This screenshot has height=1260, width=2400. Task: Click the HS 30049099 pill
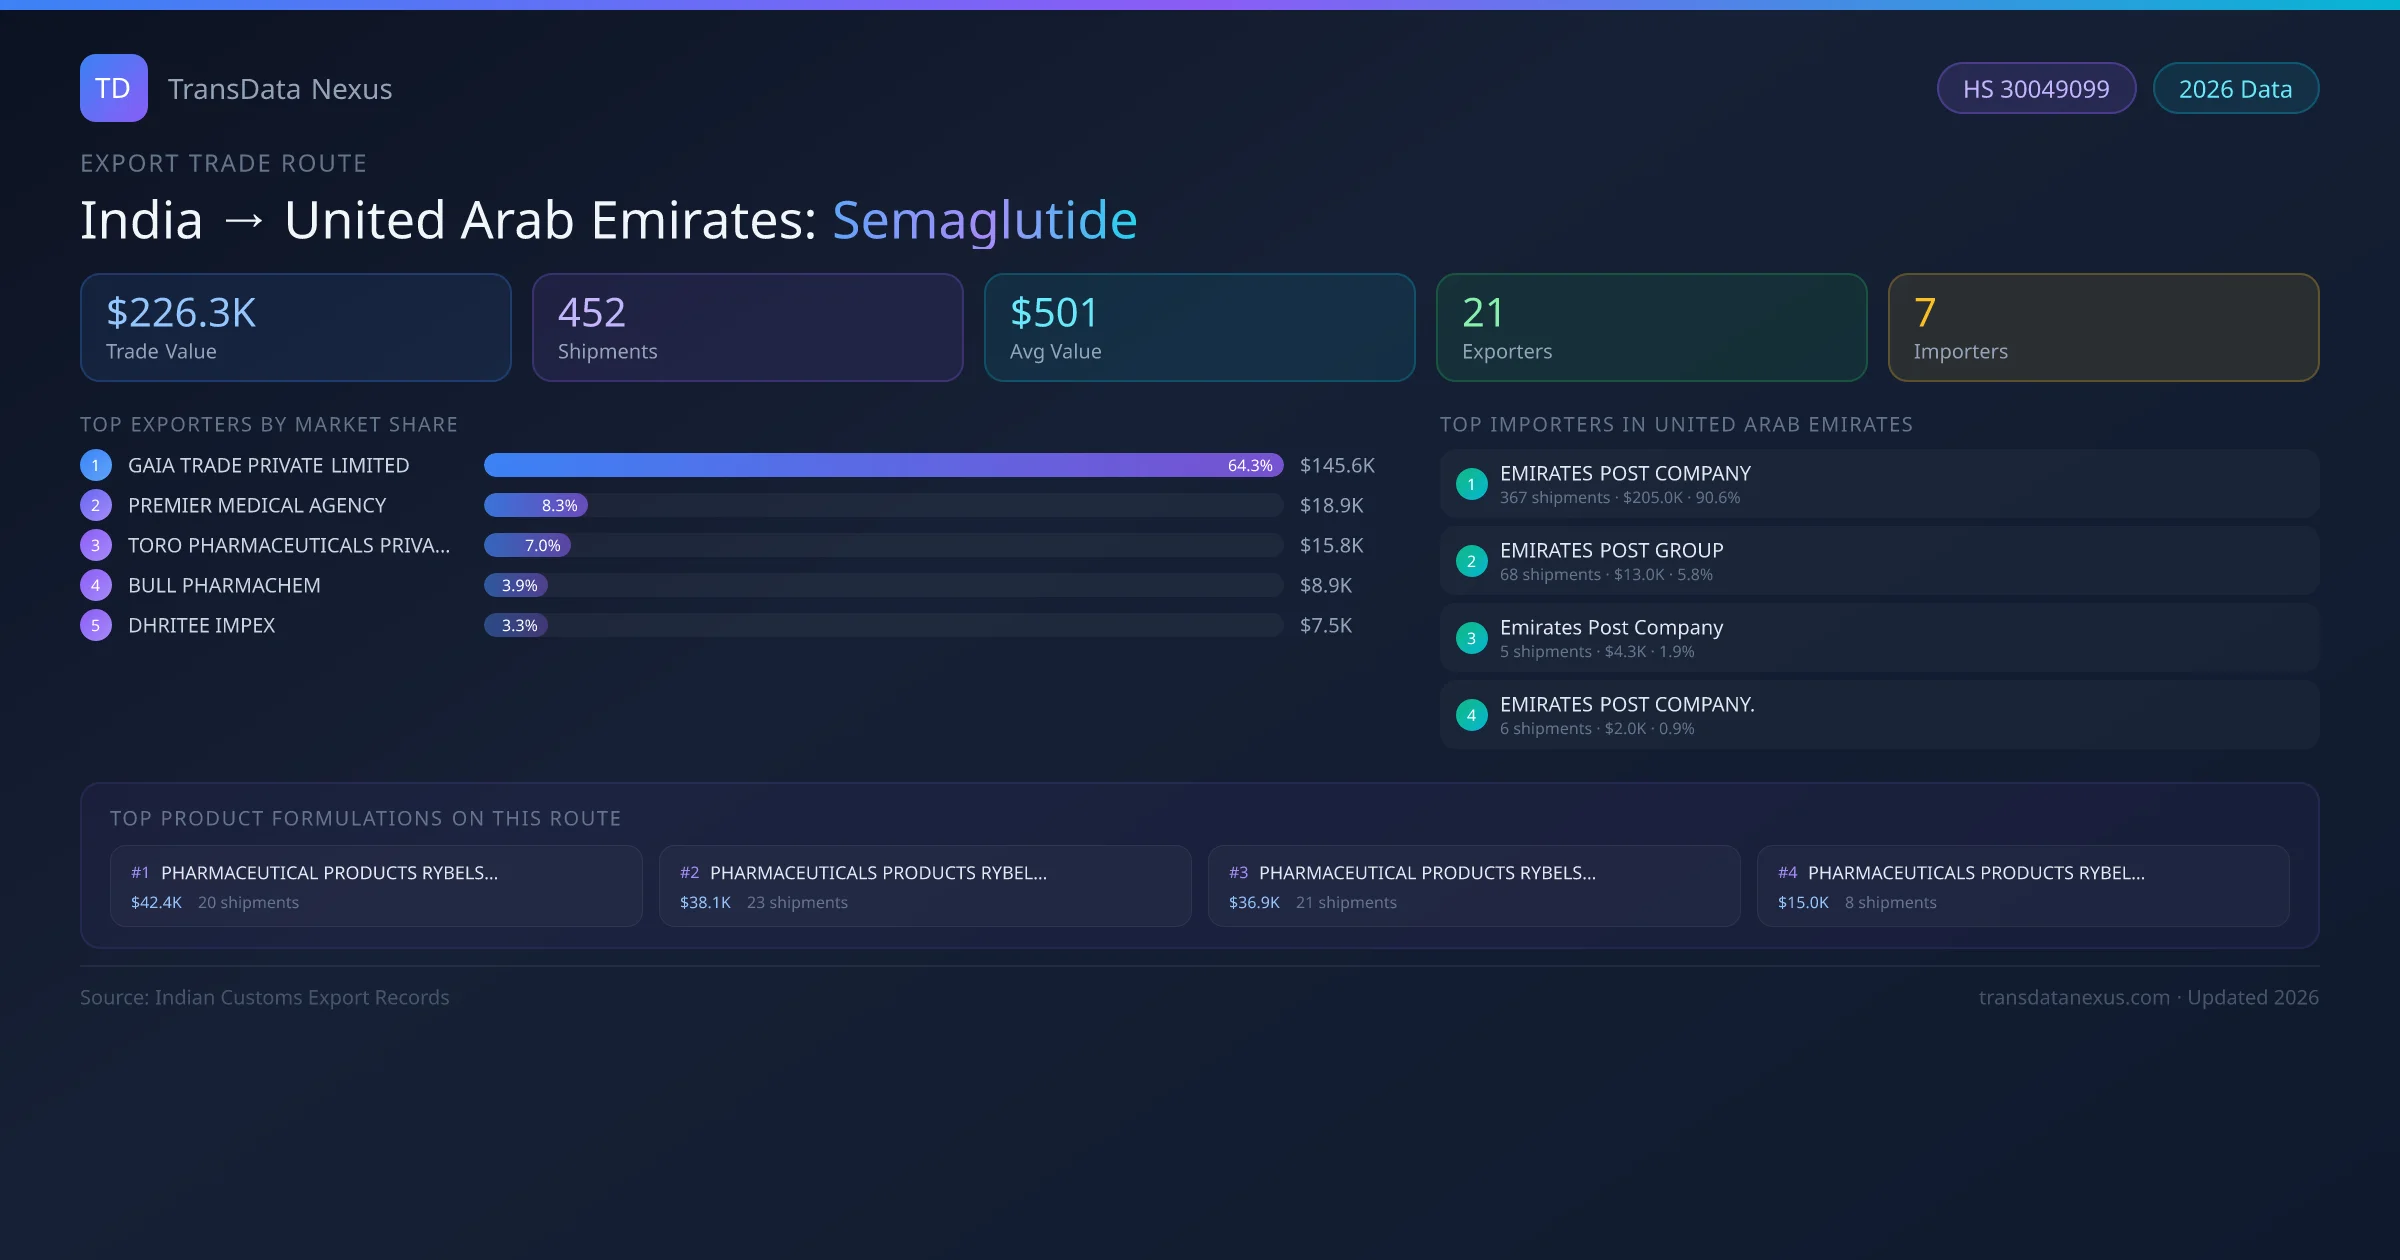tap(2035, 89)
